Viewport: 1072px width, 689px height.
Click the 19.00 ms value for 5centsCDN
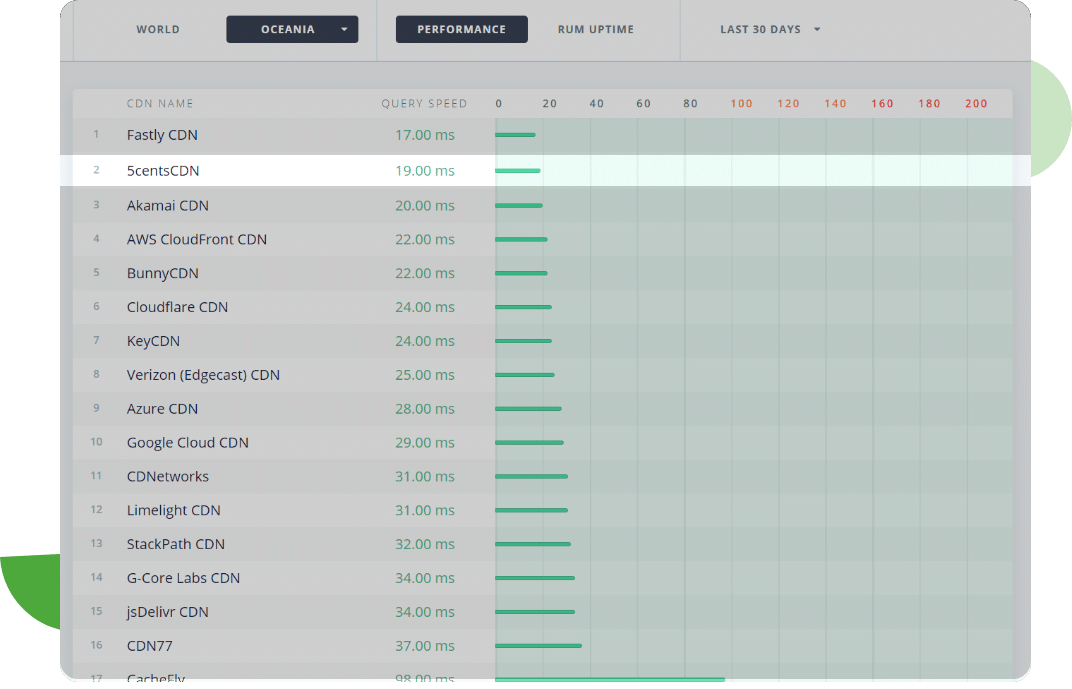(424, 171)
